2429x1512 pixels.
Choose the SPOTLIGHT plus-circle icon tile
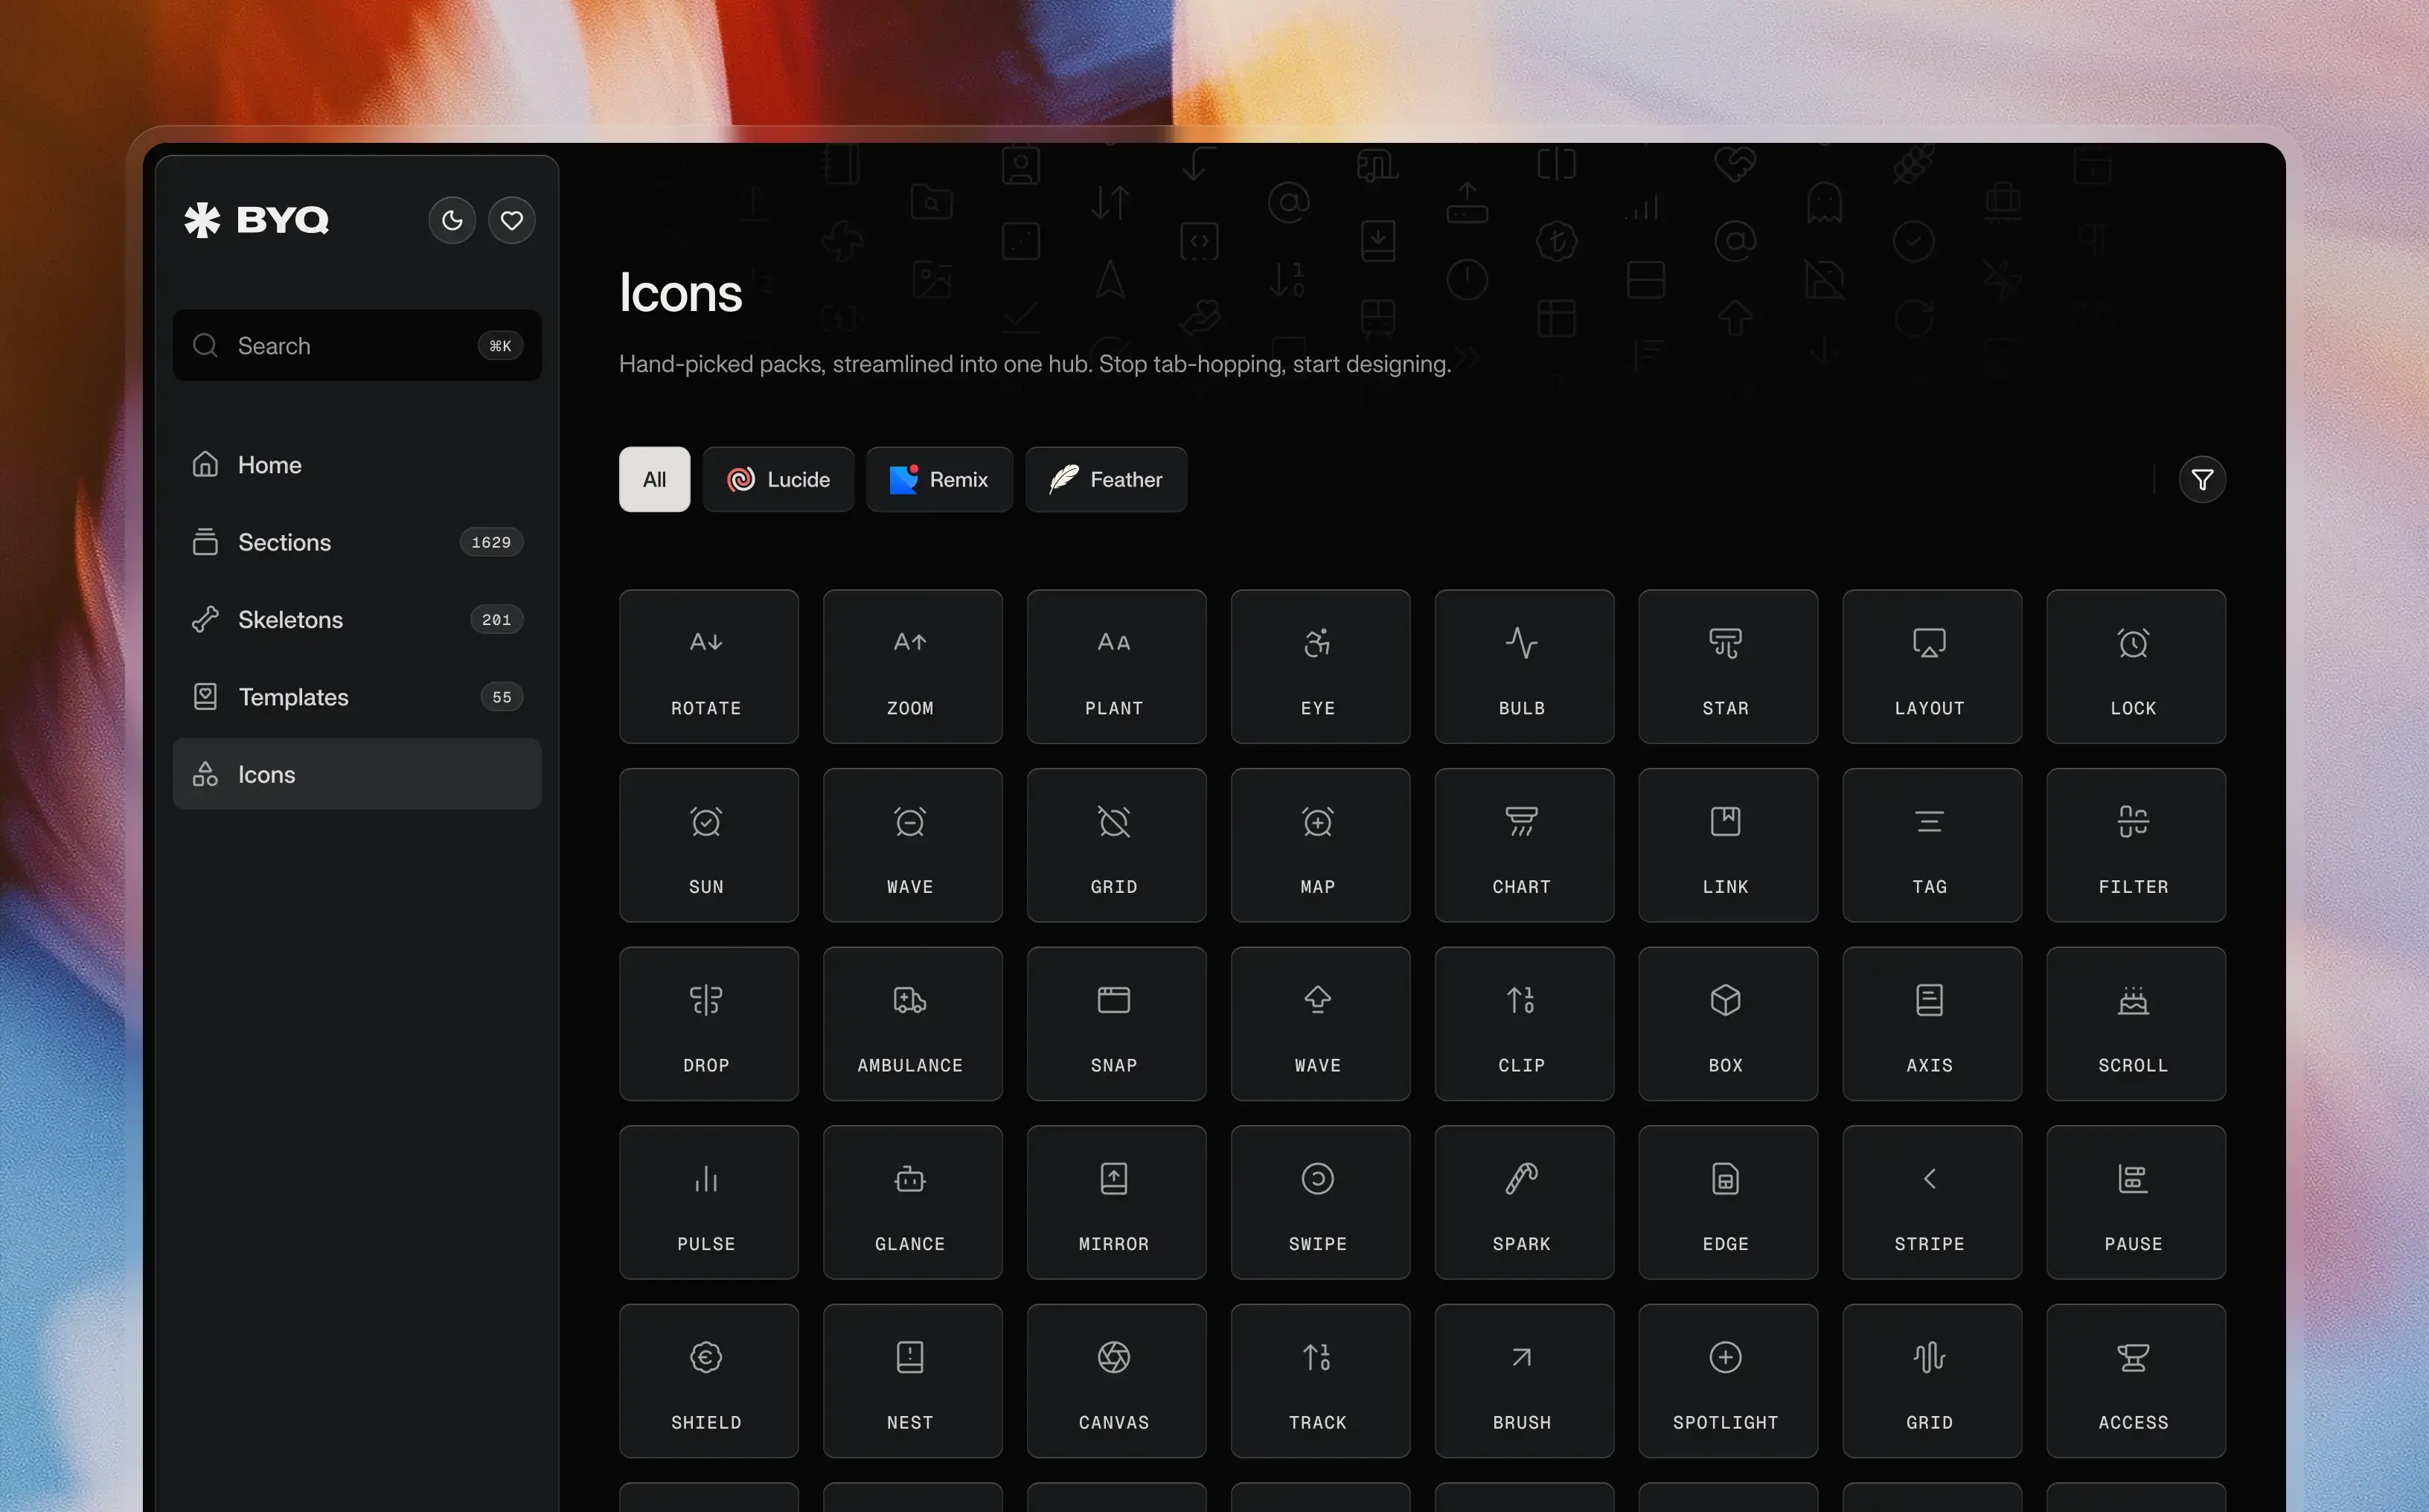1727,1381
